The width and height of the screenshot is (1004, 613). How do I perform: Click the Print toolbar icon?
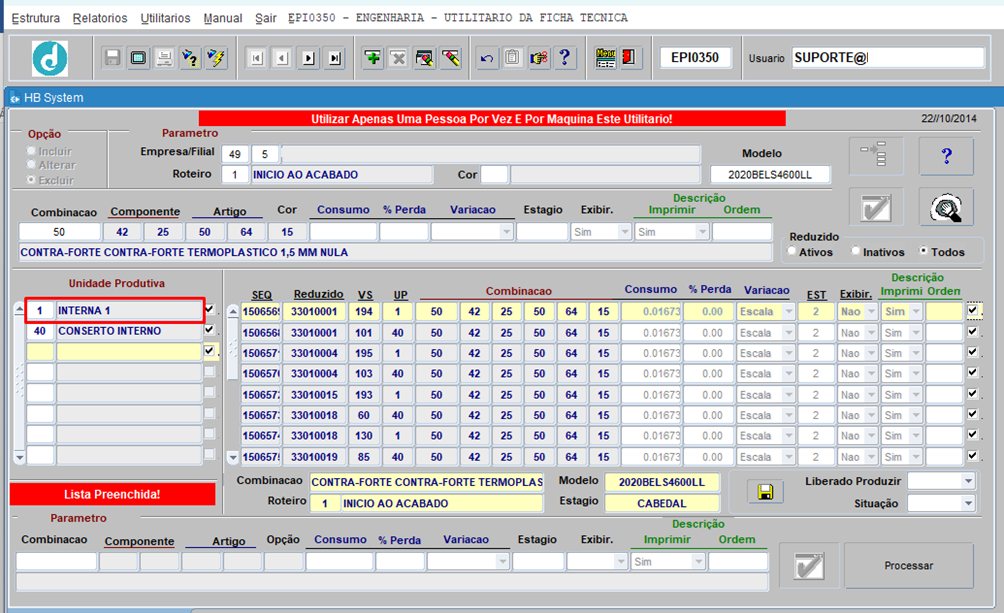164,58
